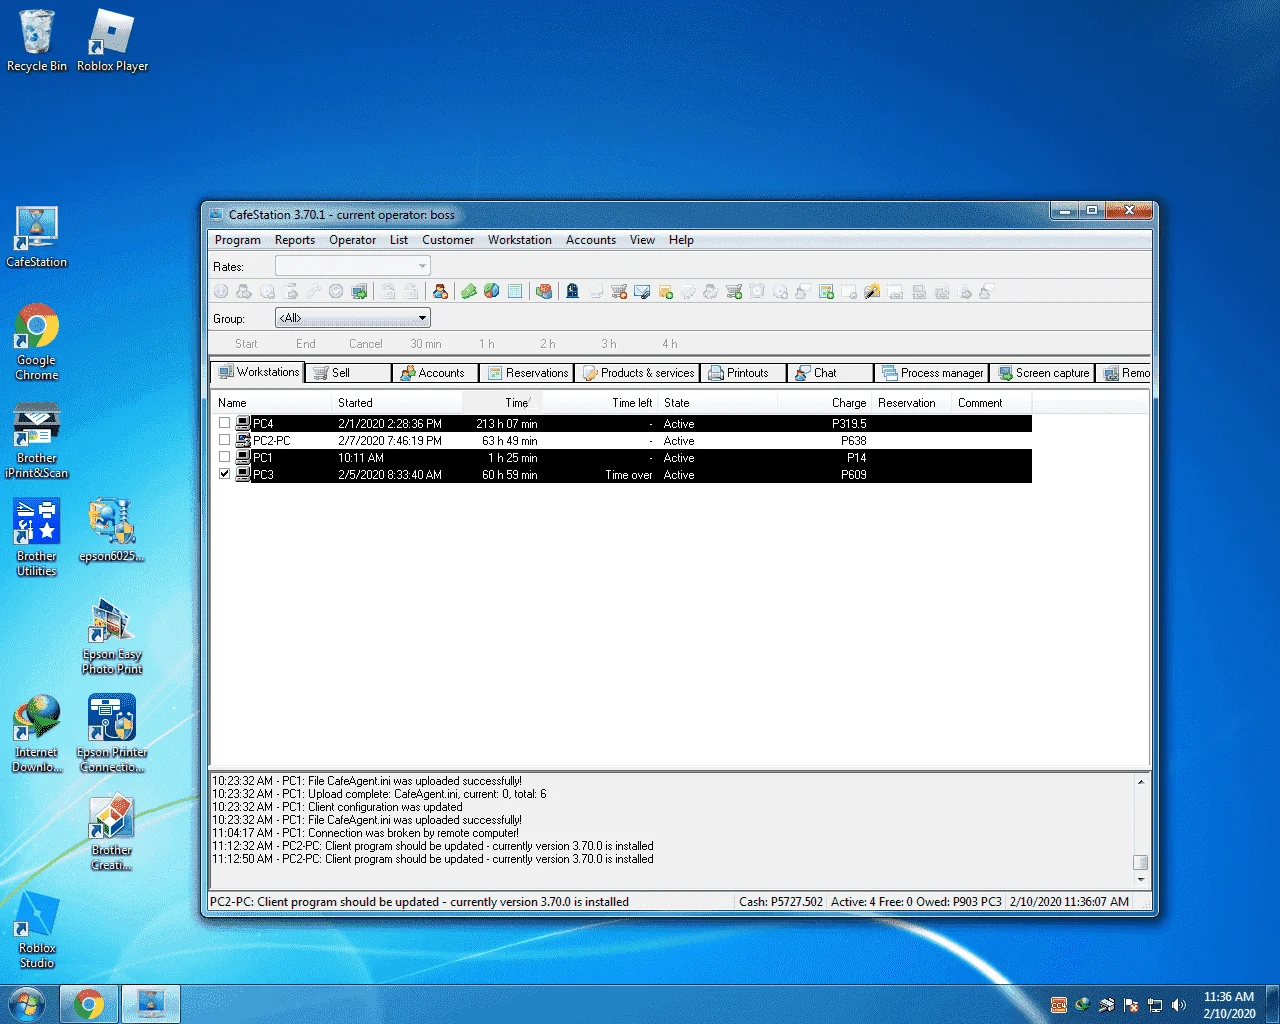Viewport: 1280px width, 1024px height.
Task: Tick the PC4 workstation checkbox
Action: click(224, 423)
